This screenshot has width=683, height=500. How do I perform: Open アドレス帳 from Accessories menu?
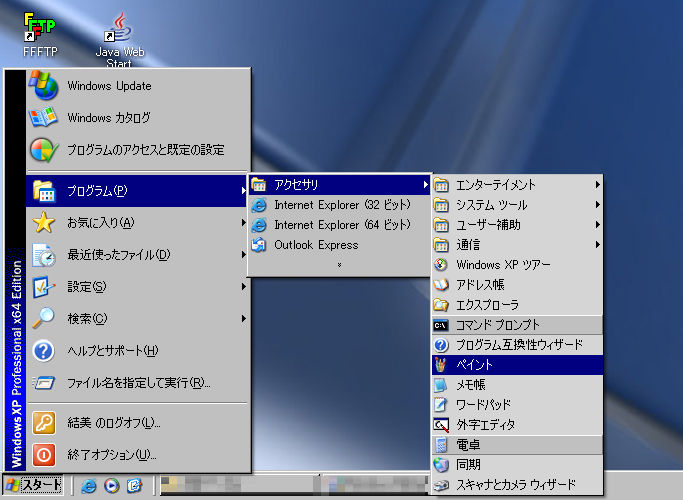(x=517, y=285)
